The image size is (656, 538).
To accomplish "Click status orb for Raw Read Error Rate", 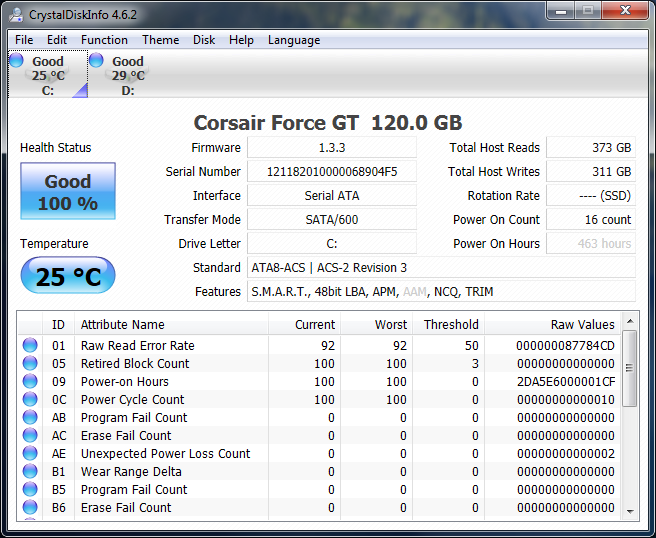I will point(30,345).
